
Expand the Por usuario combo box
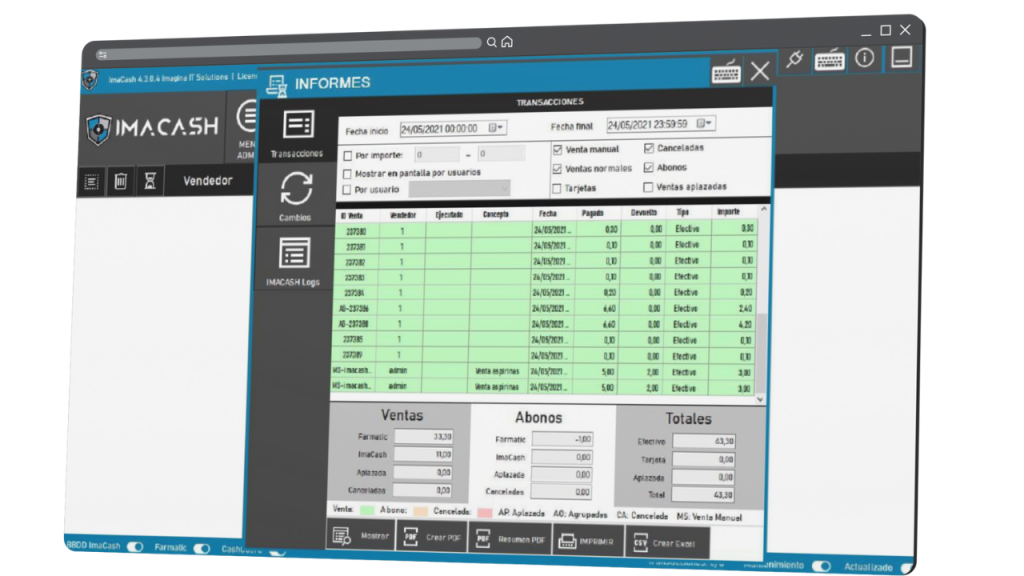coord(503,188)
